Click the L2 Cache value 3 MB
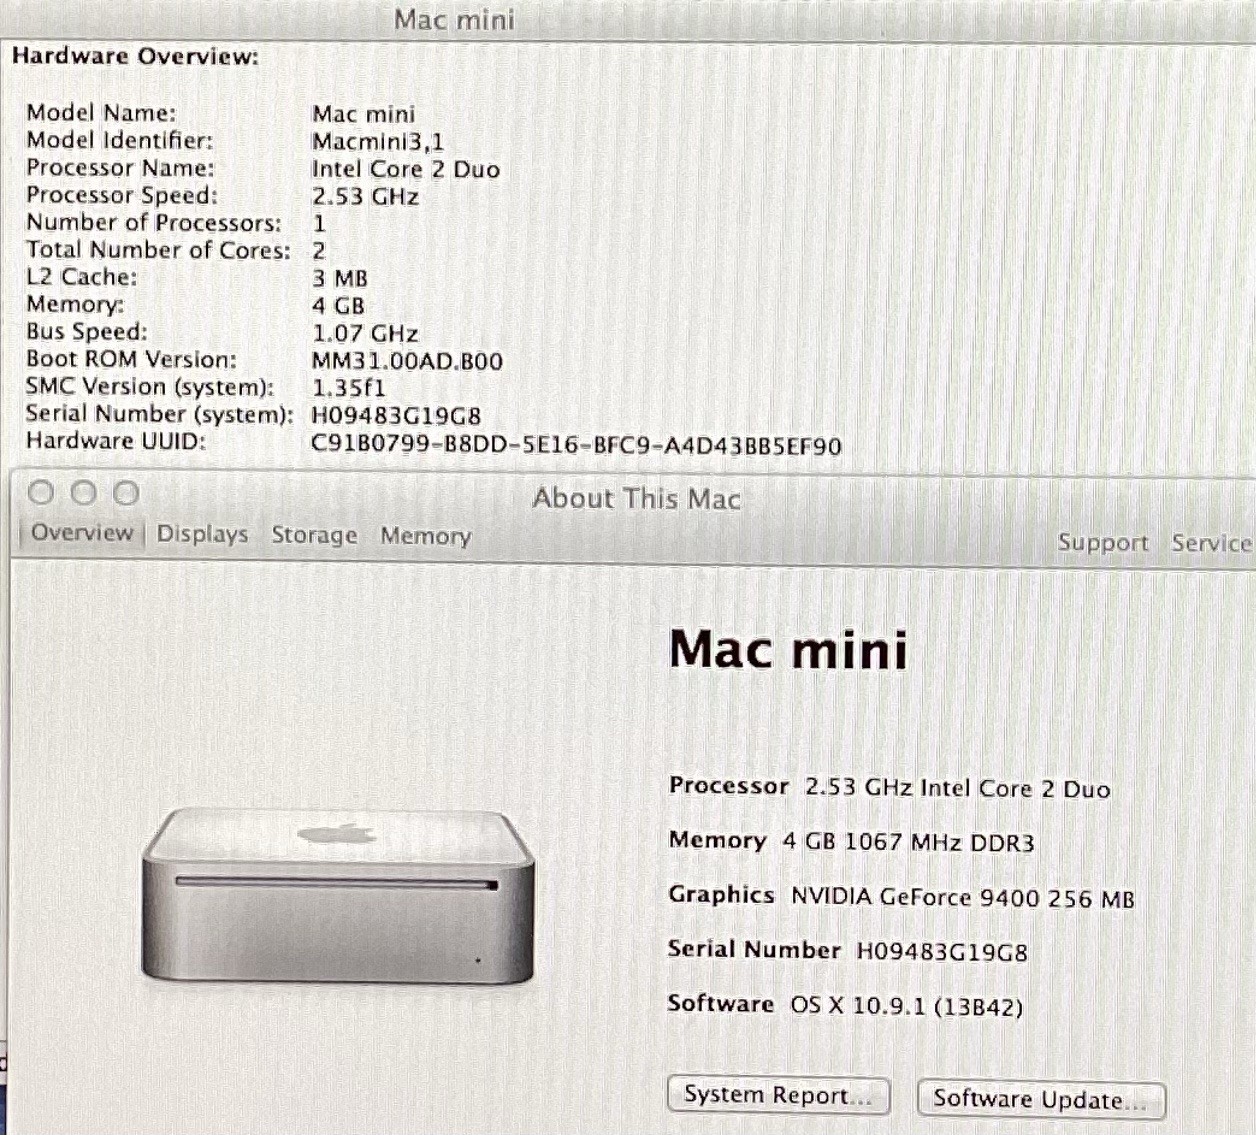 (340, 278)
